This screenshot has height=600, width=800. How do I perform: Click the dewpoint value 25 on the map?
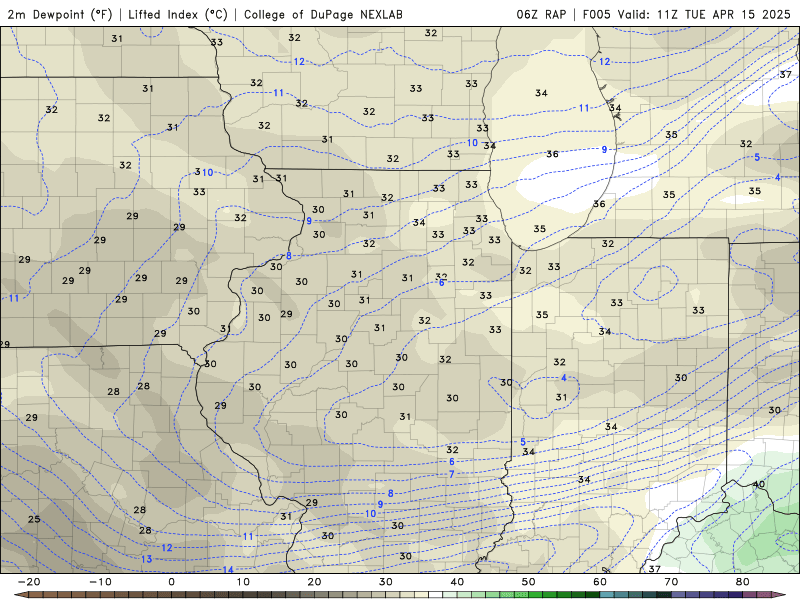[34, 519]
